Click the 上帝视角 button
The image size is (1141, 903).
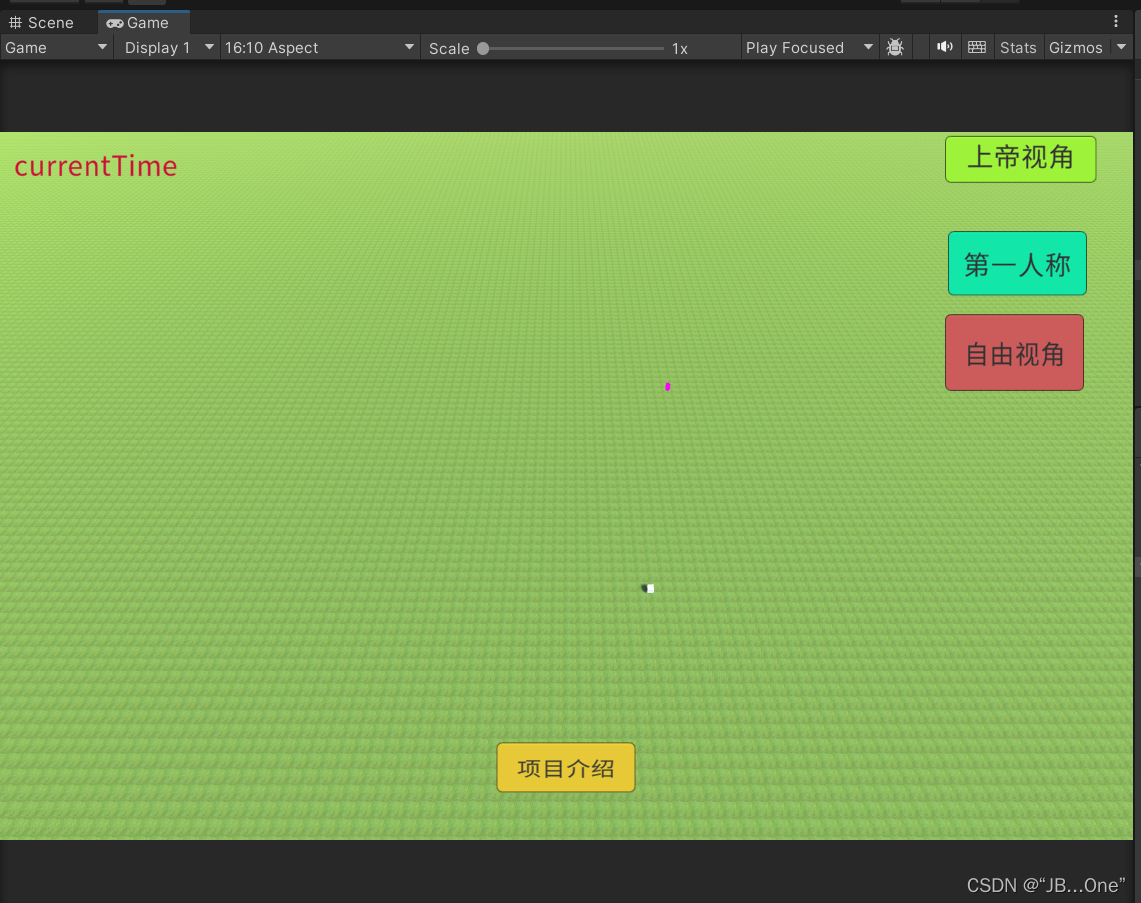coord(1020,159)
